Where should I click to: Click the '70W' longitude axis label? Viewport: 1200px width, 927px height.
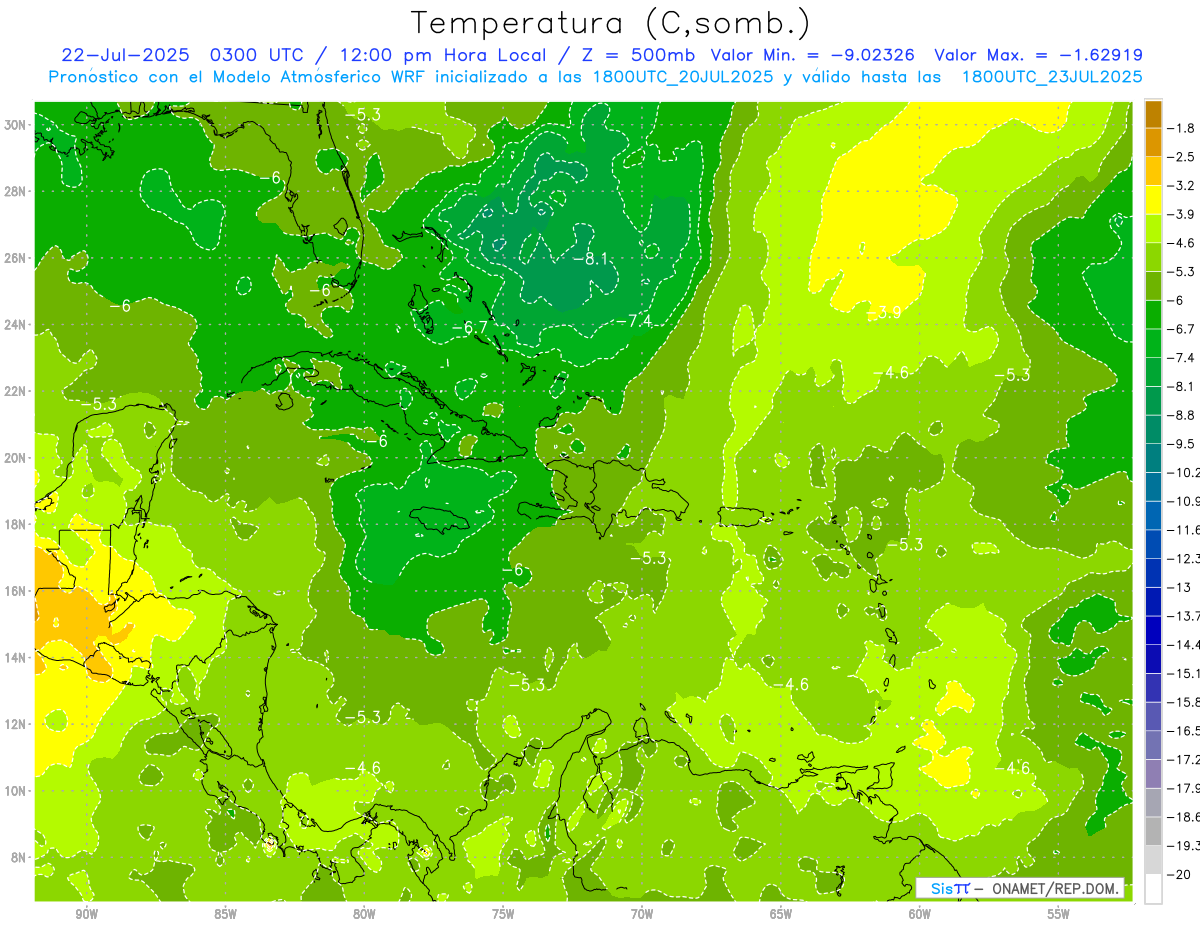642,915
